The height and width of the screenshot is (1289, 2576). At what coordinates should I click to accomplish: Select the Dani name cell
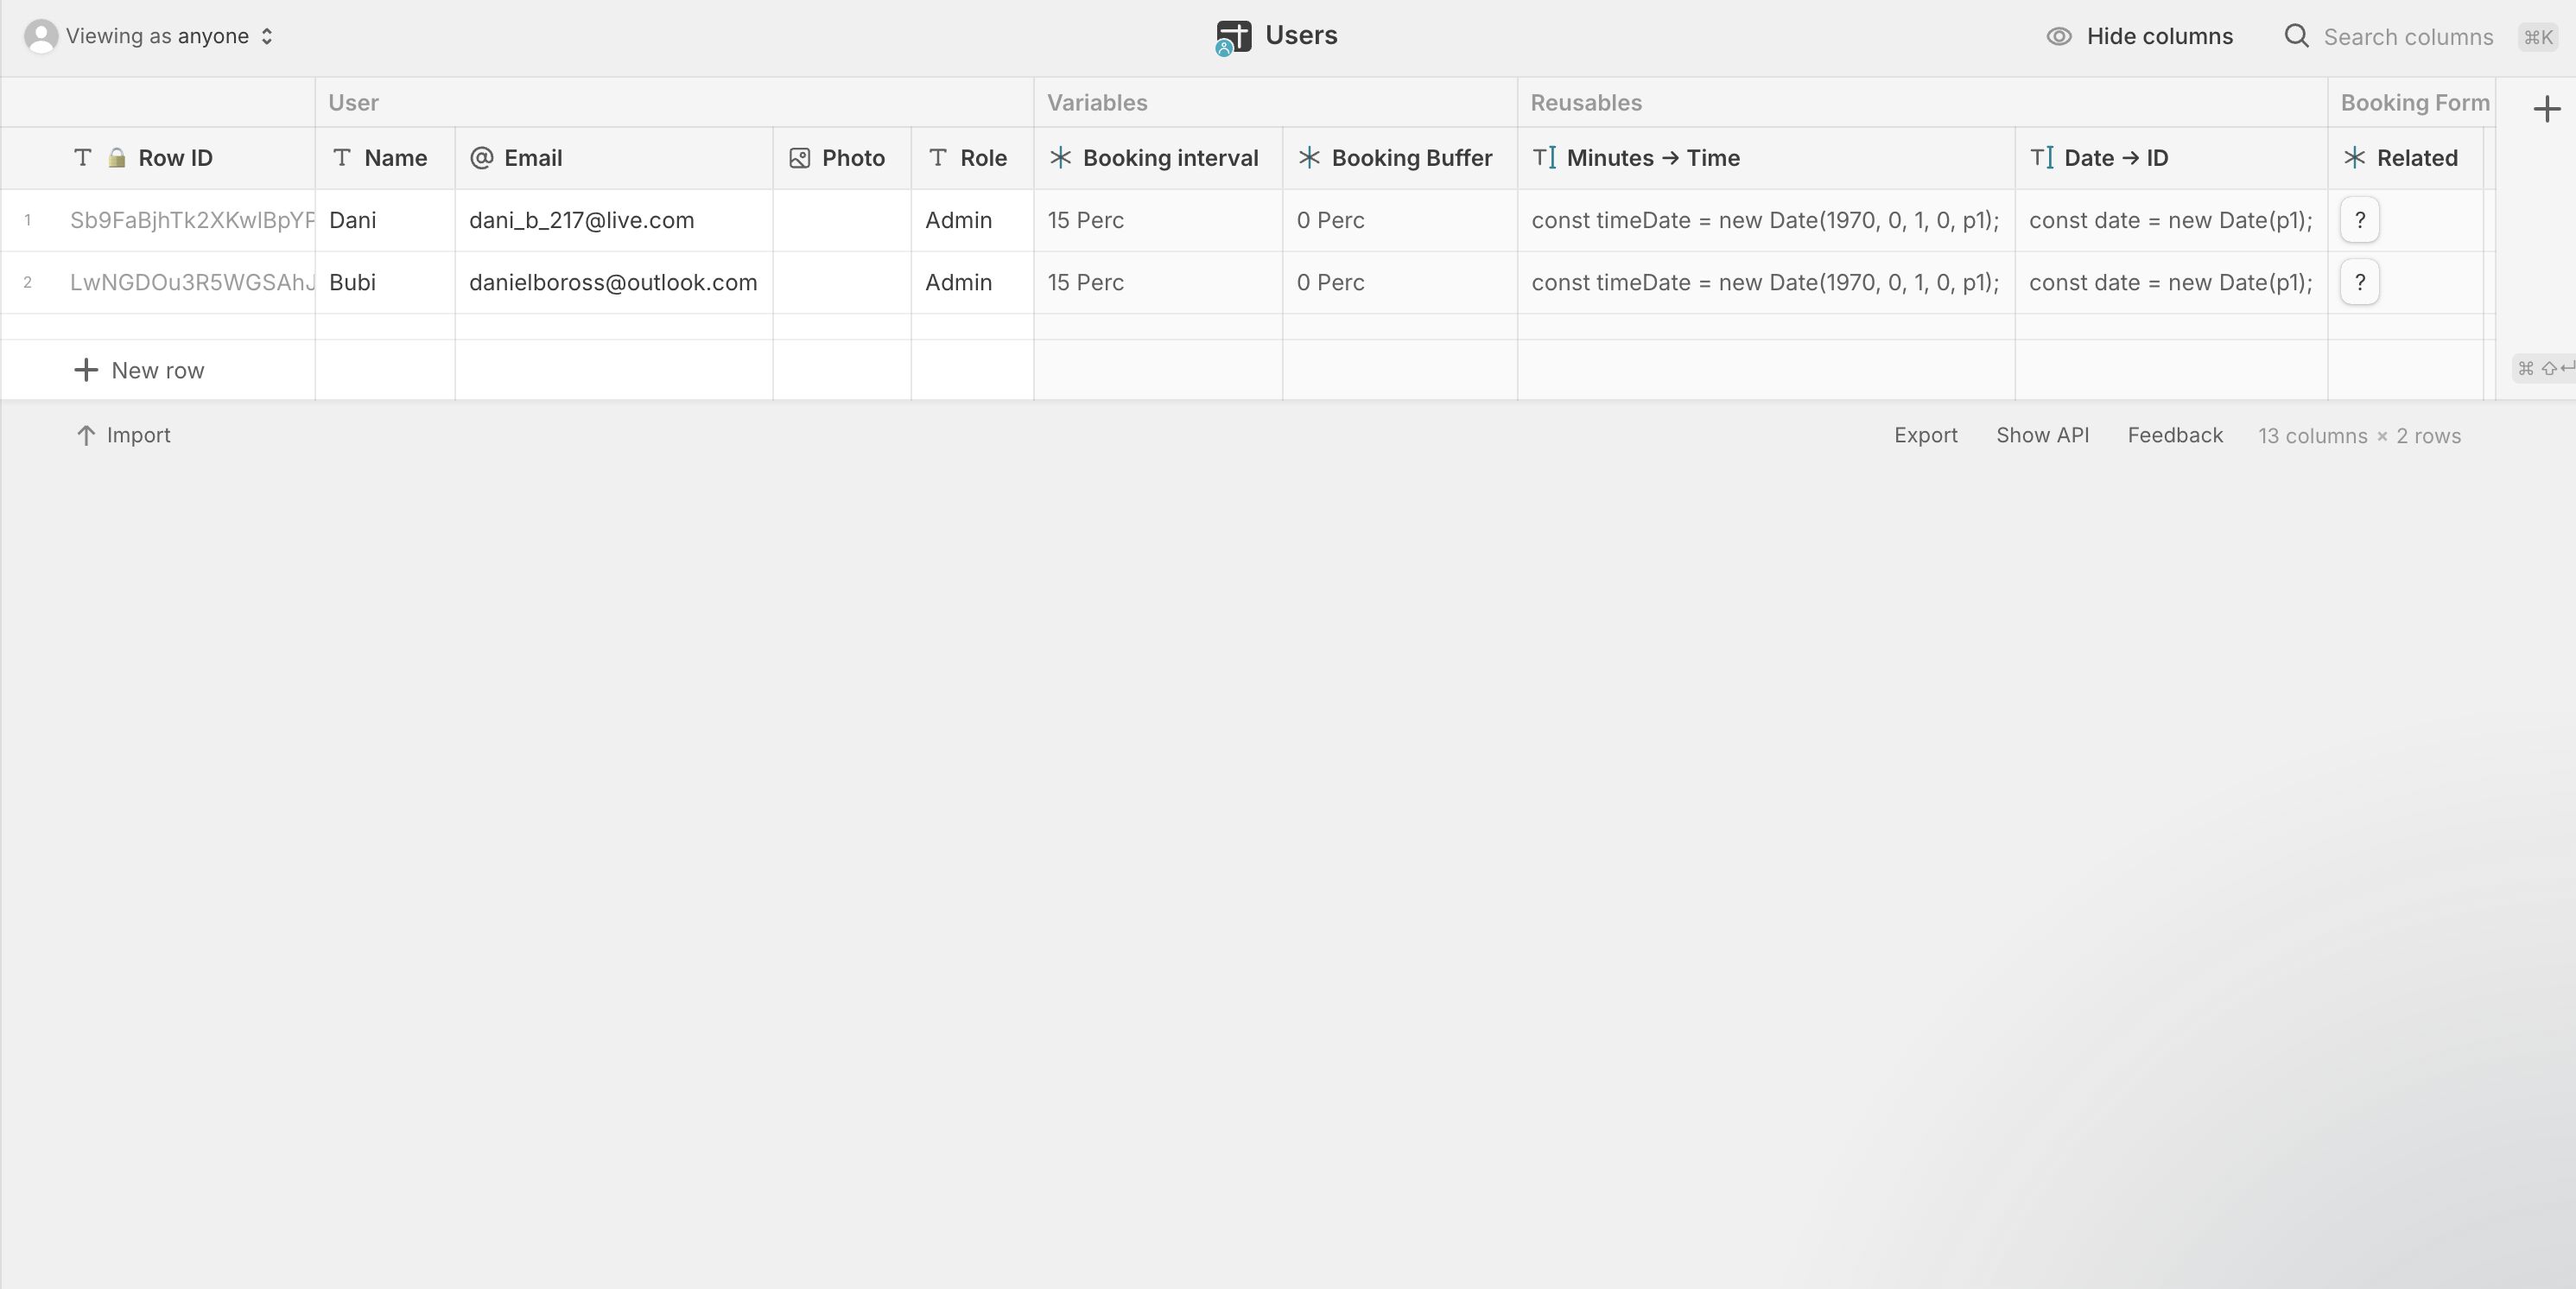point(385,220)
